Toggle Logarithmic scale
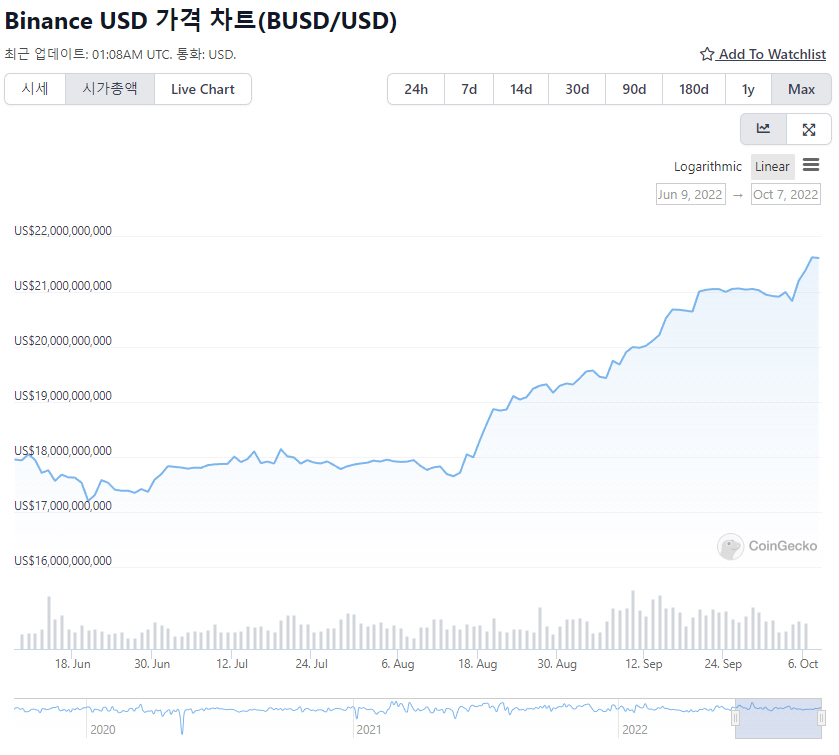 708,167
